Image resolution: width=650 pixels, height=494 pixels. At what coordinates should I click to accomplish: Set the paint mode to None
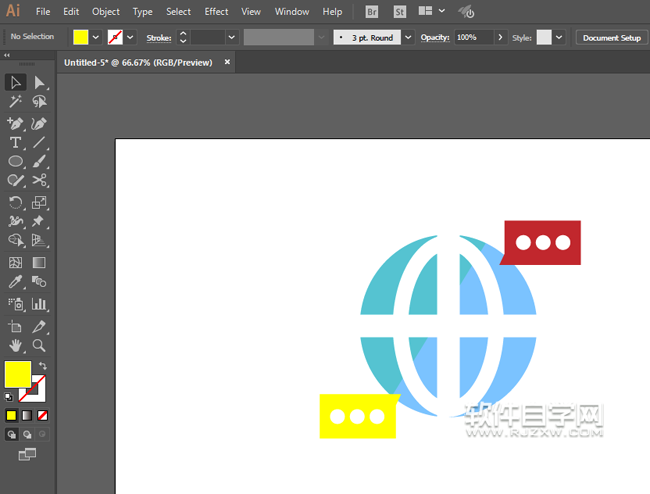coord(43,415)
